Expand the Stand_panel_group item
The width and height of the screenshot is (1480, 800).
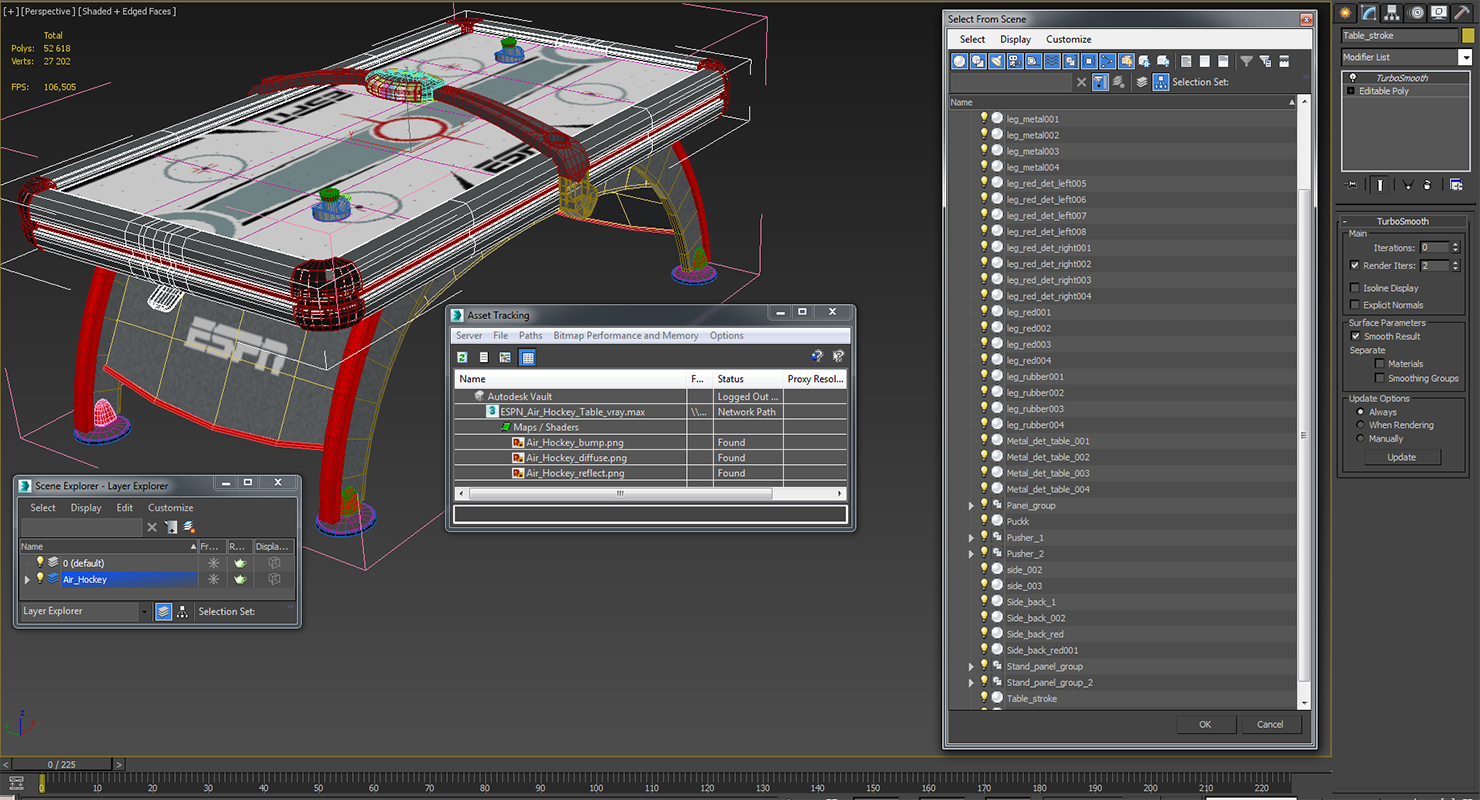pos(971,667)
